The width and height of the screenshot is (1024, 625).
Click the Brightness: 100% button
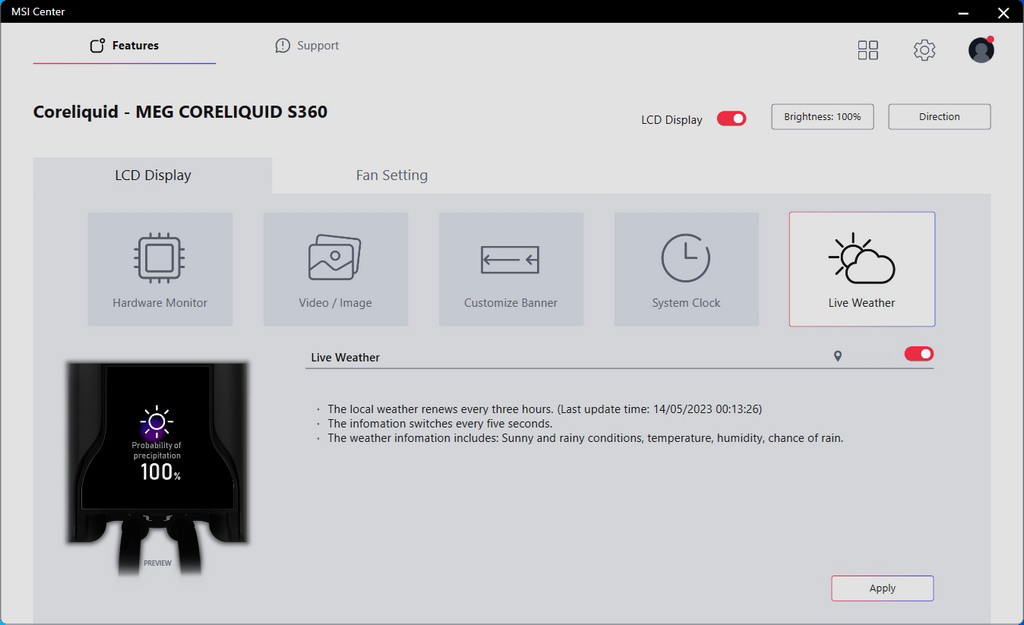point(822,117)
